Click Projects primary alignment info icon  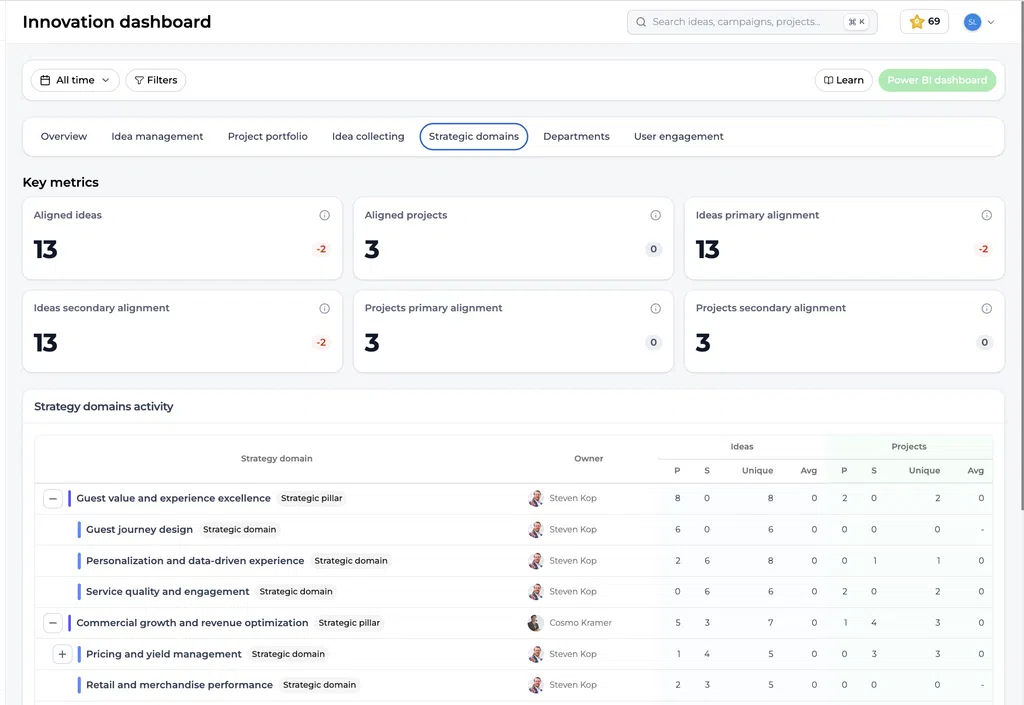(656, 309)
